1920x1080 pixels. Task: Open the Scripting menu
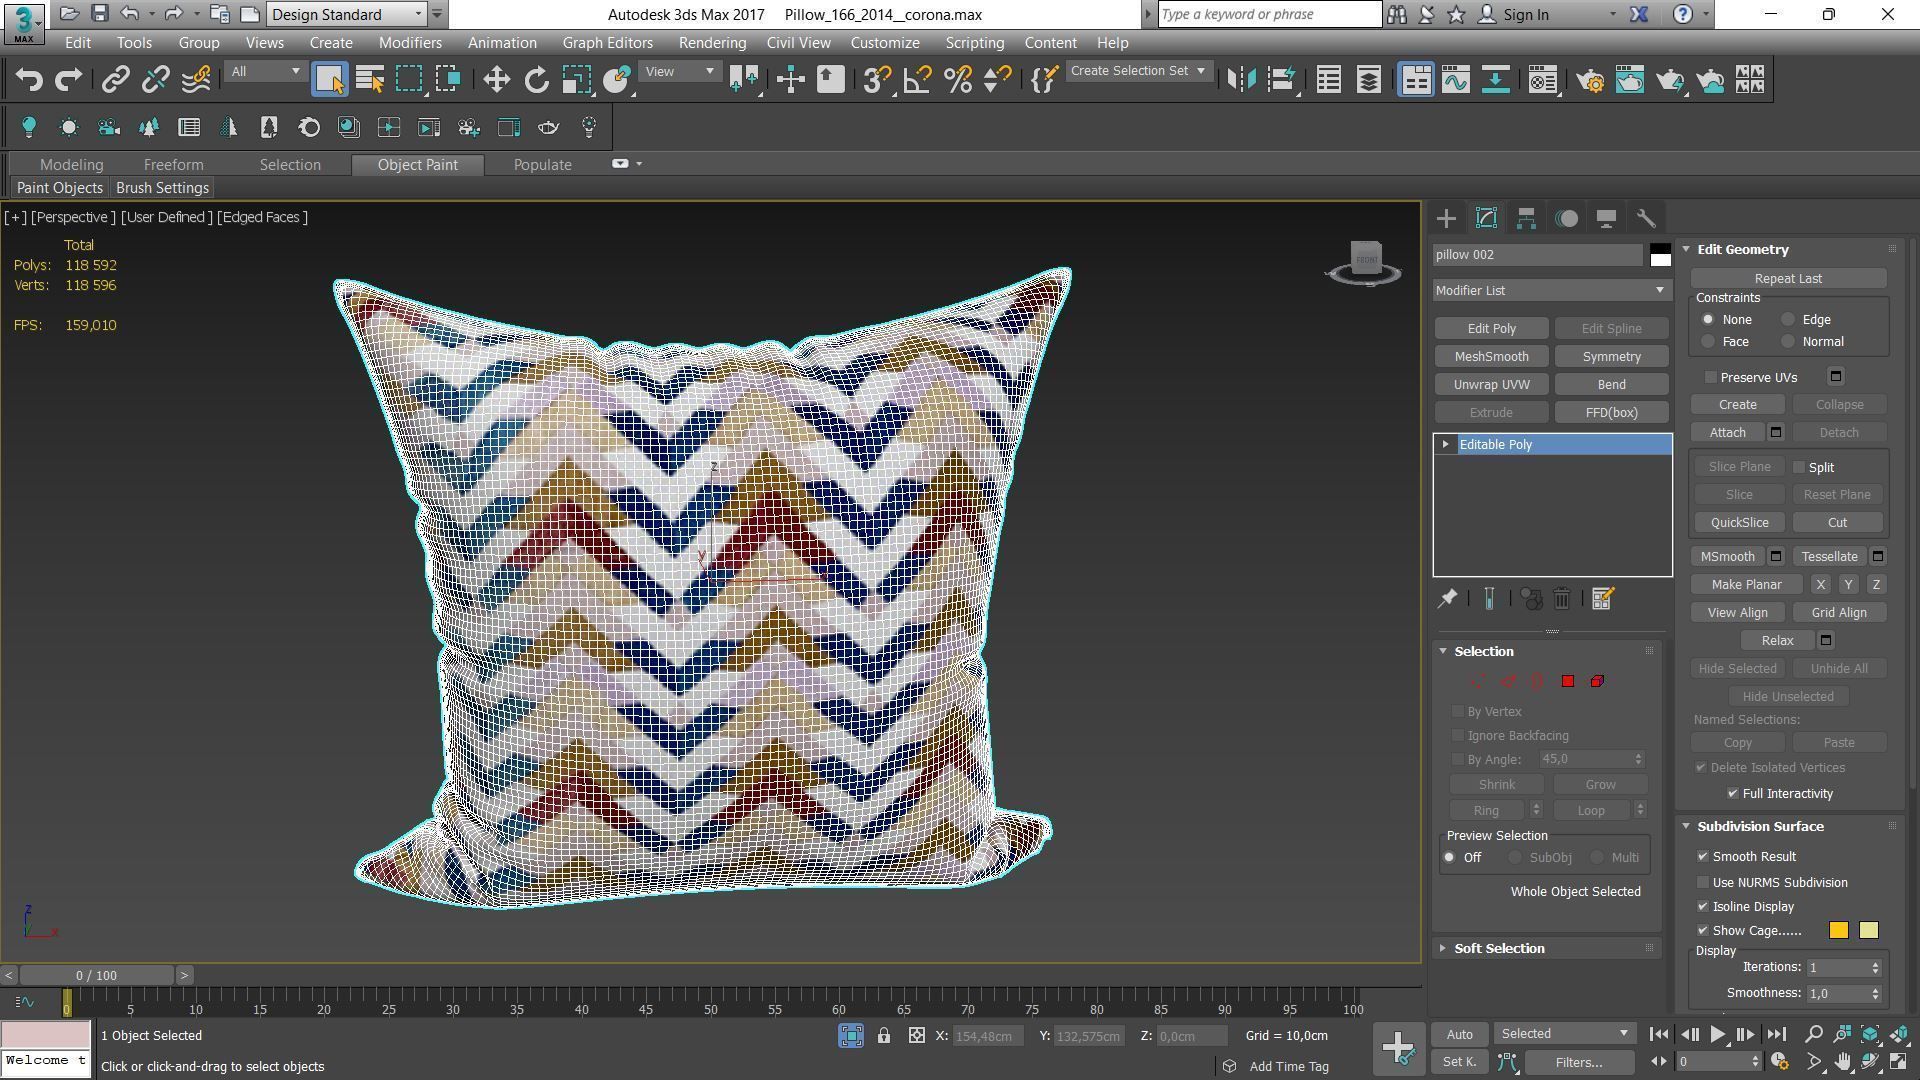(974, 43)
